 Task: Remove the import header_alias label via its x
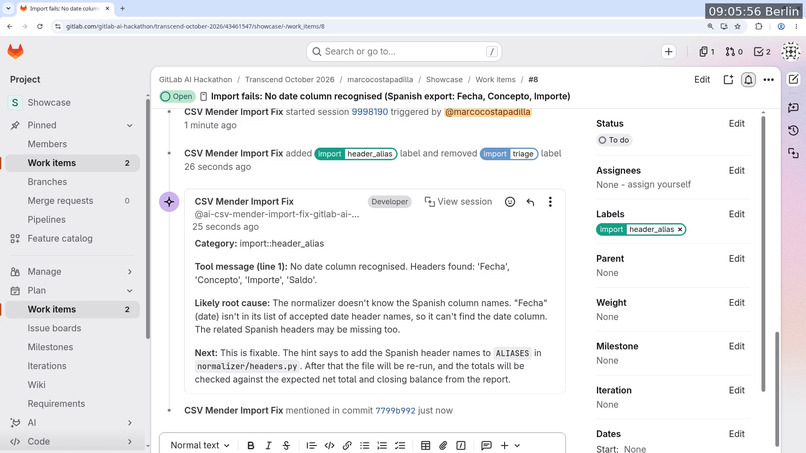[x=680, y=229]
